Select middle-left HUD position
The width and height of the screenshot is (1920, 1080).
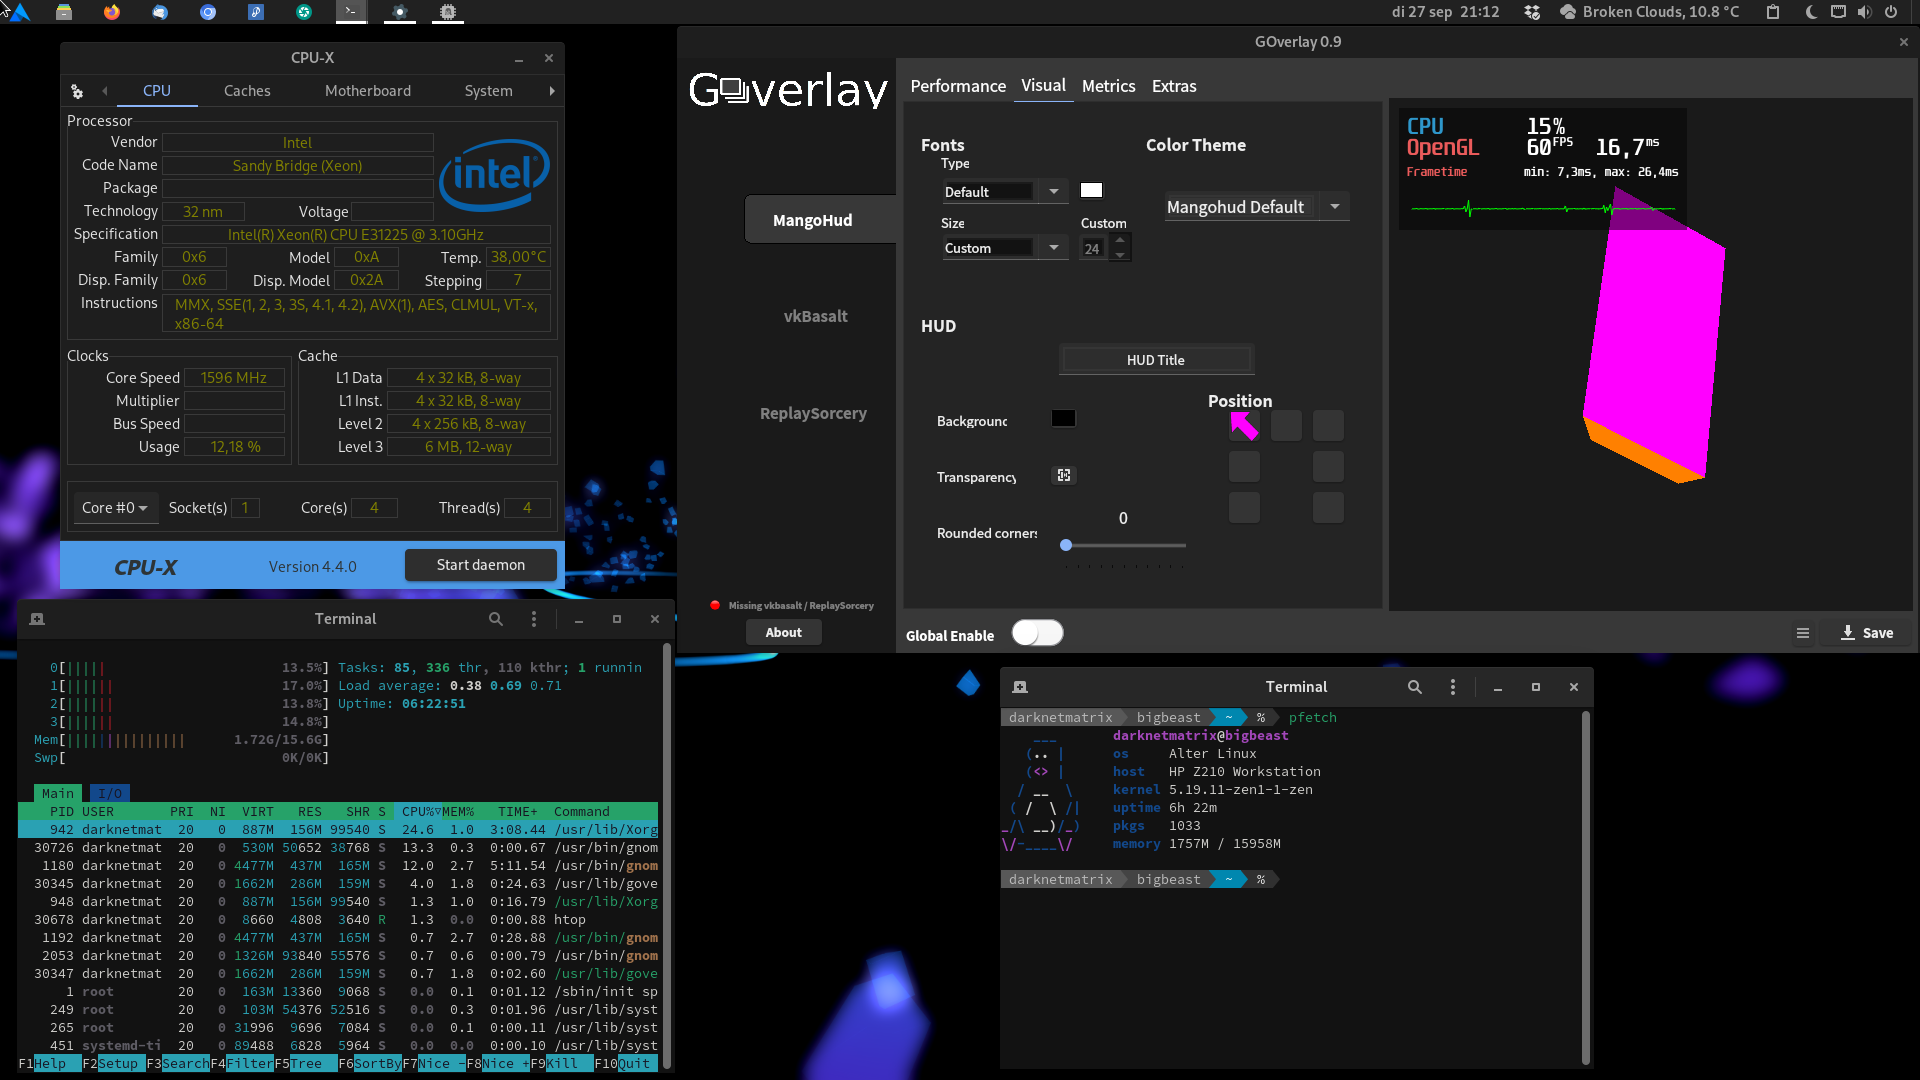pyautogui.click(x=1244, y=467)
